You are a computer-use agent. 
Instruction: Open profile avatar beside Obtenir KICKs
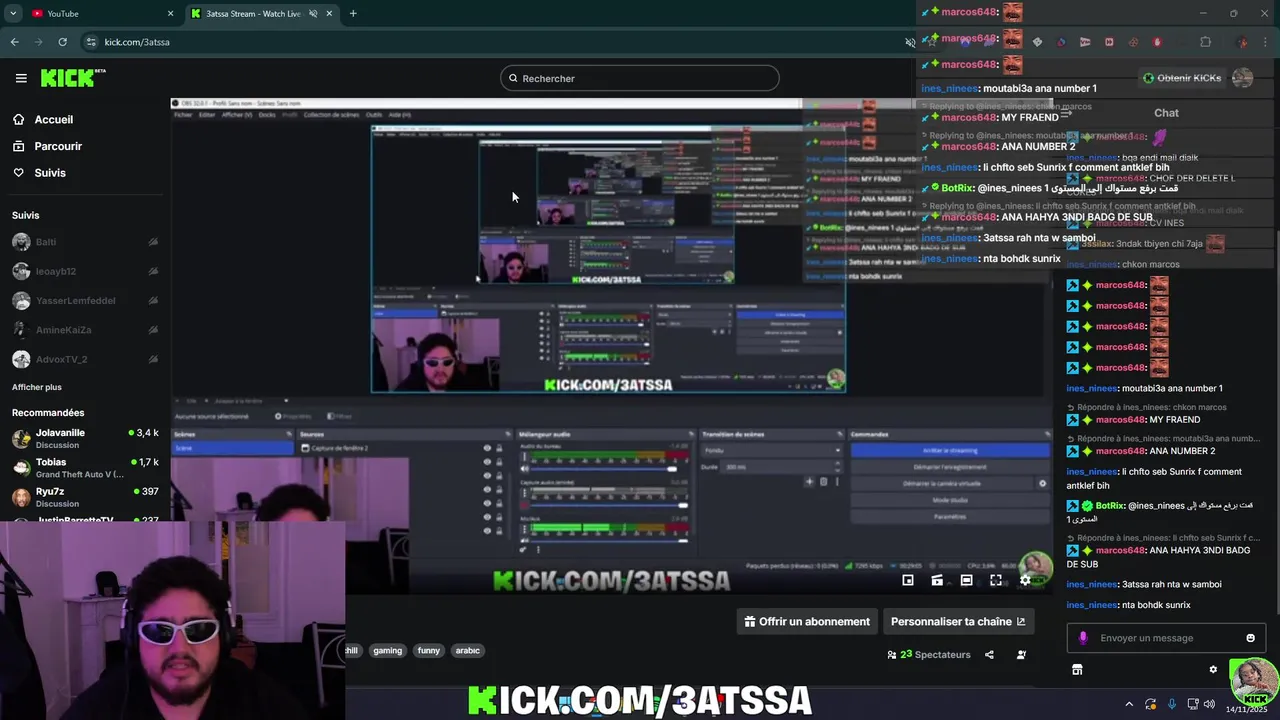[1242, 78]
